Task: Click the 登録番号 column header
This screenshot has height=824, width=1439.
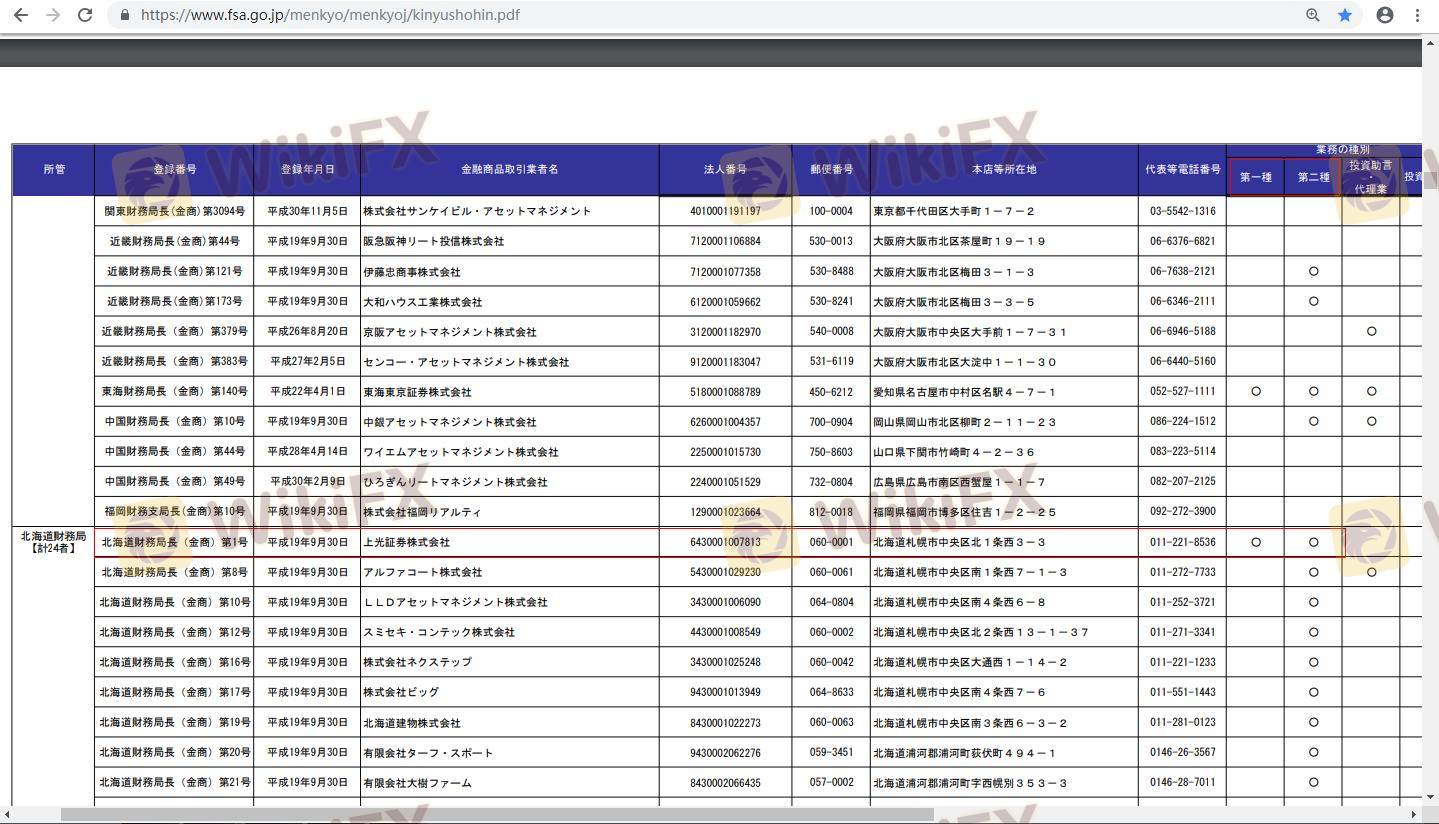Action: pos(174,170)
